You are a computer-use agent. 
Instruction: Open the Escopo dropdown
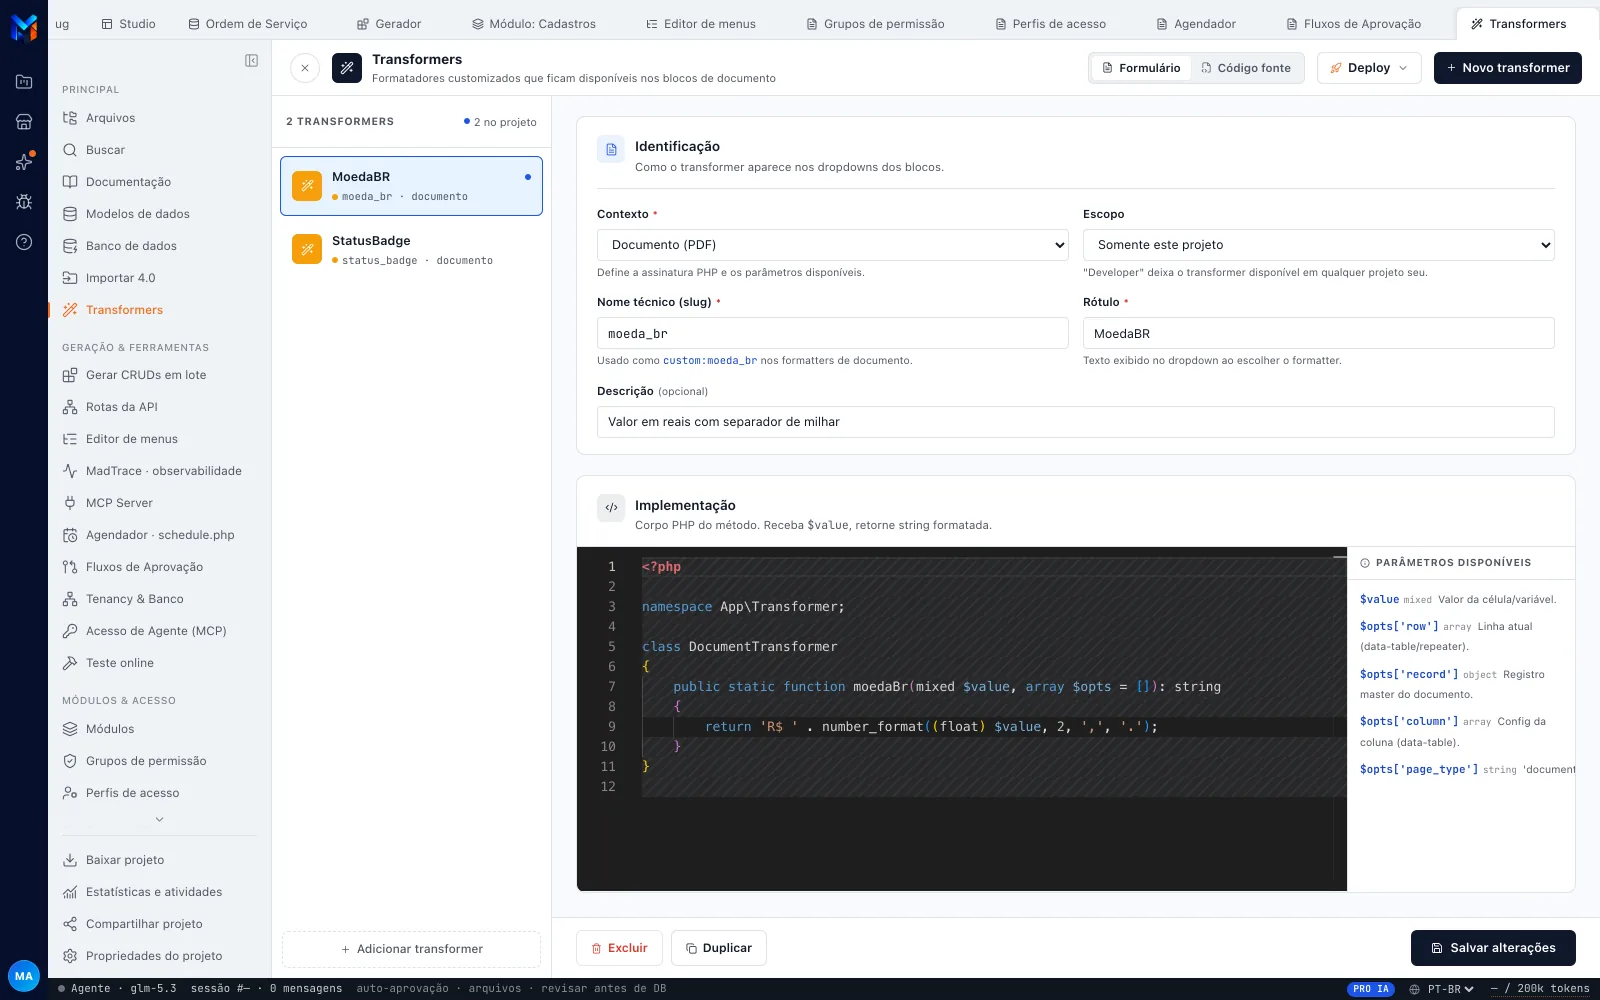[x=1318, y=245]
